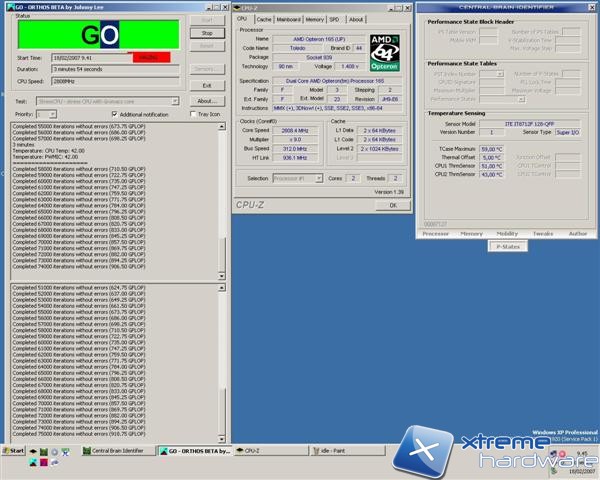Open the Memory tab in CPU-Z
Image resolution: width=600 pixels, height=480 pixels.
point(314,19)
